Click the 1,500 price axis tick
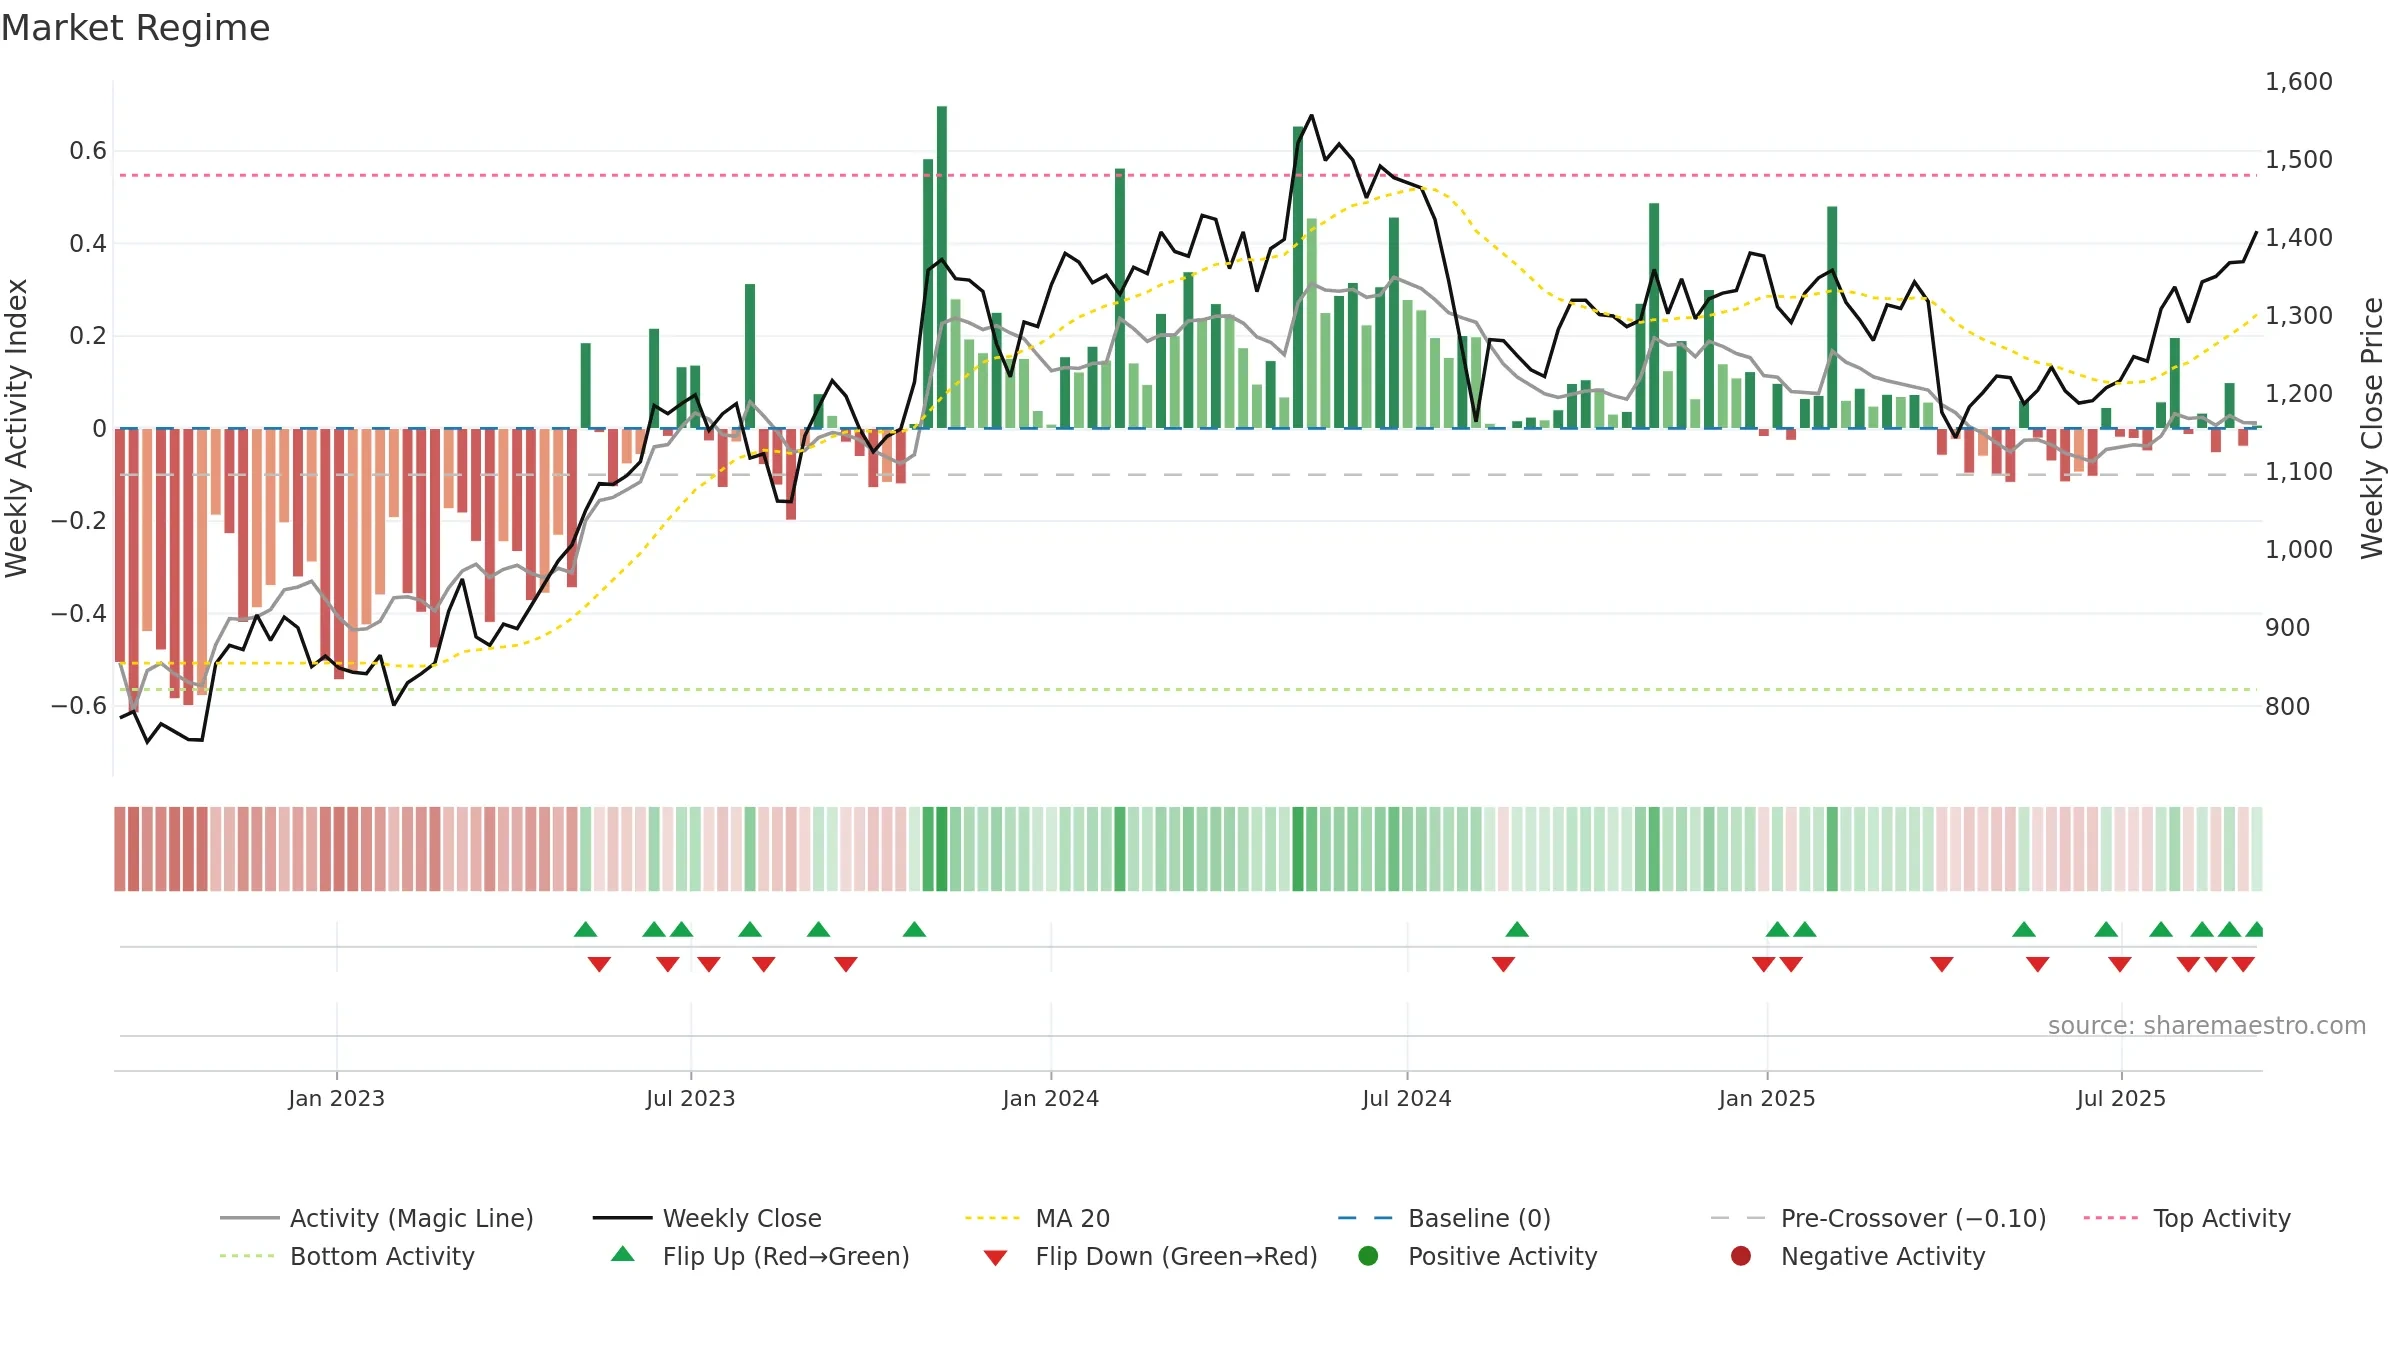 click(x=2298, y=160)
